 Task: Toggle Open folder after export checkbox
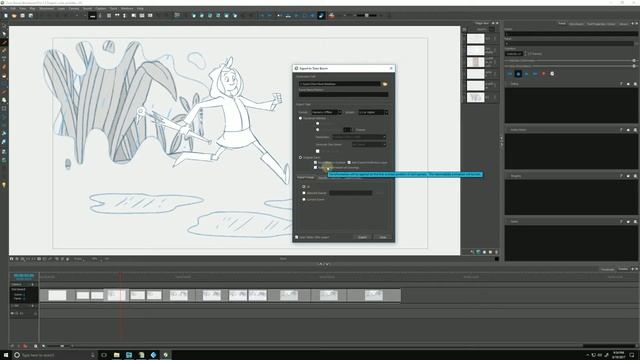click(297, 237)
